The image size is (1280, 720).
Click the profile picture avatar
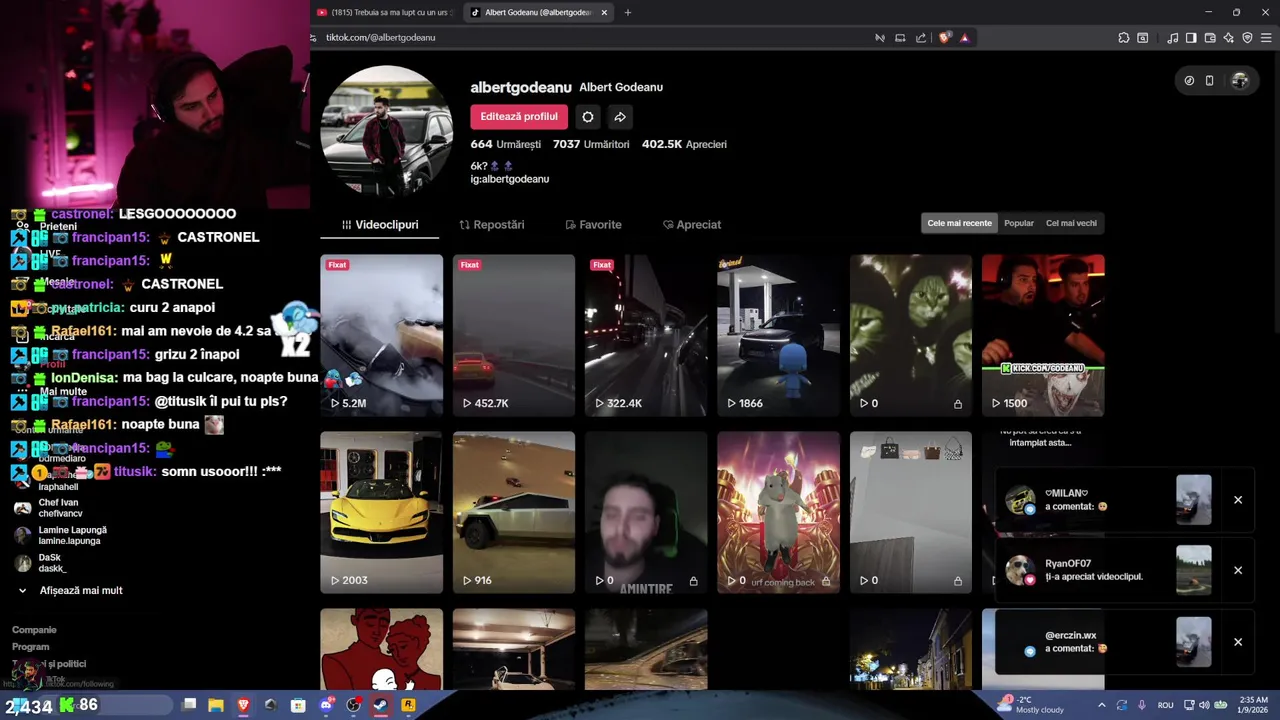pos(387,131)
